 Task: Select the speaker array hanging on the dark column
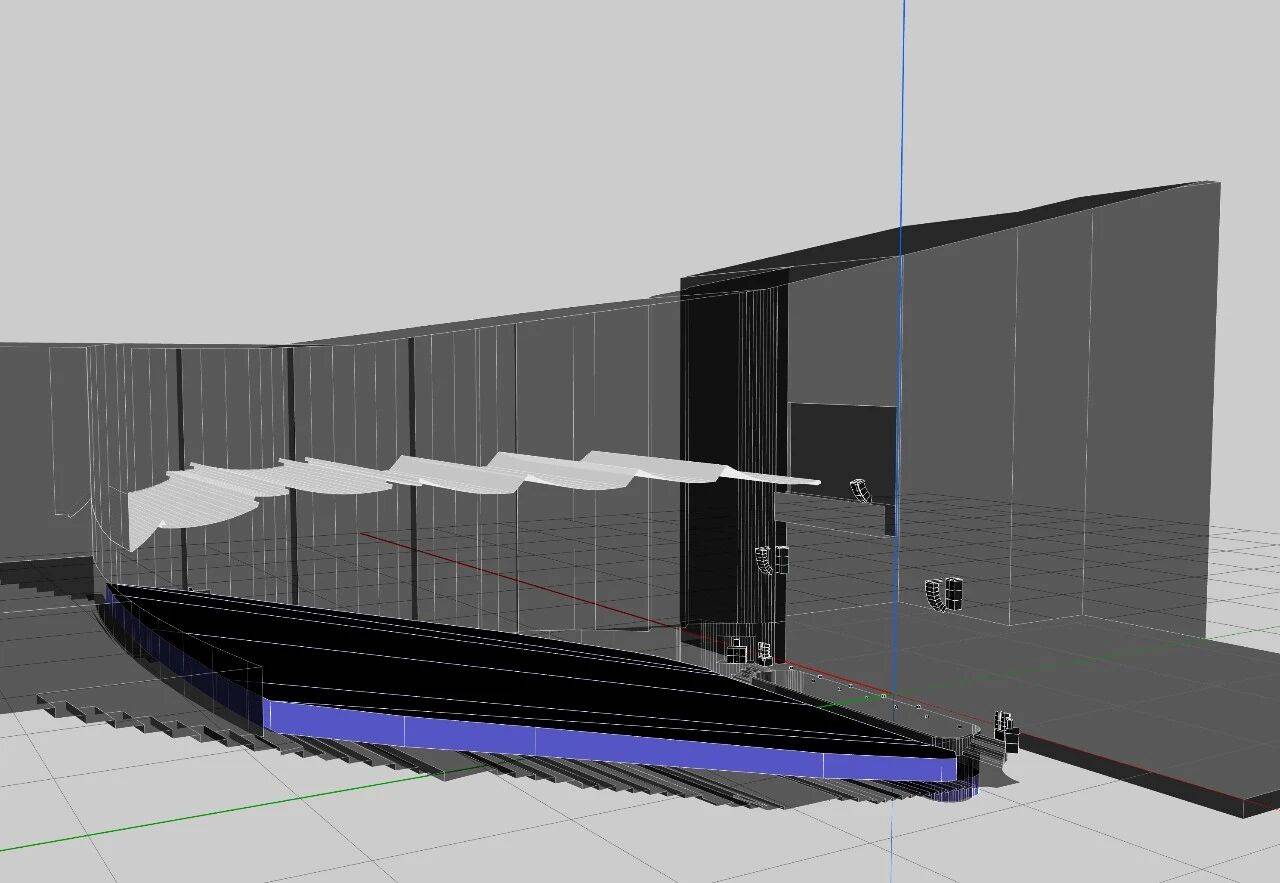[x=770, y=559]
